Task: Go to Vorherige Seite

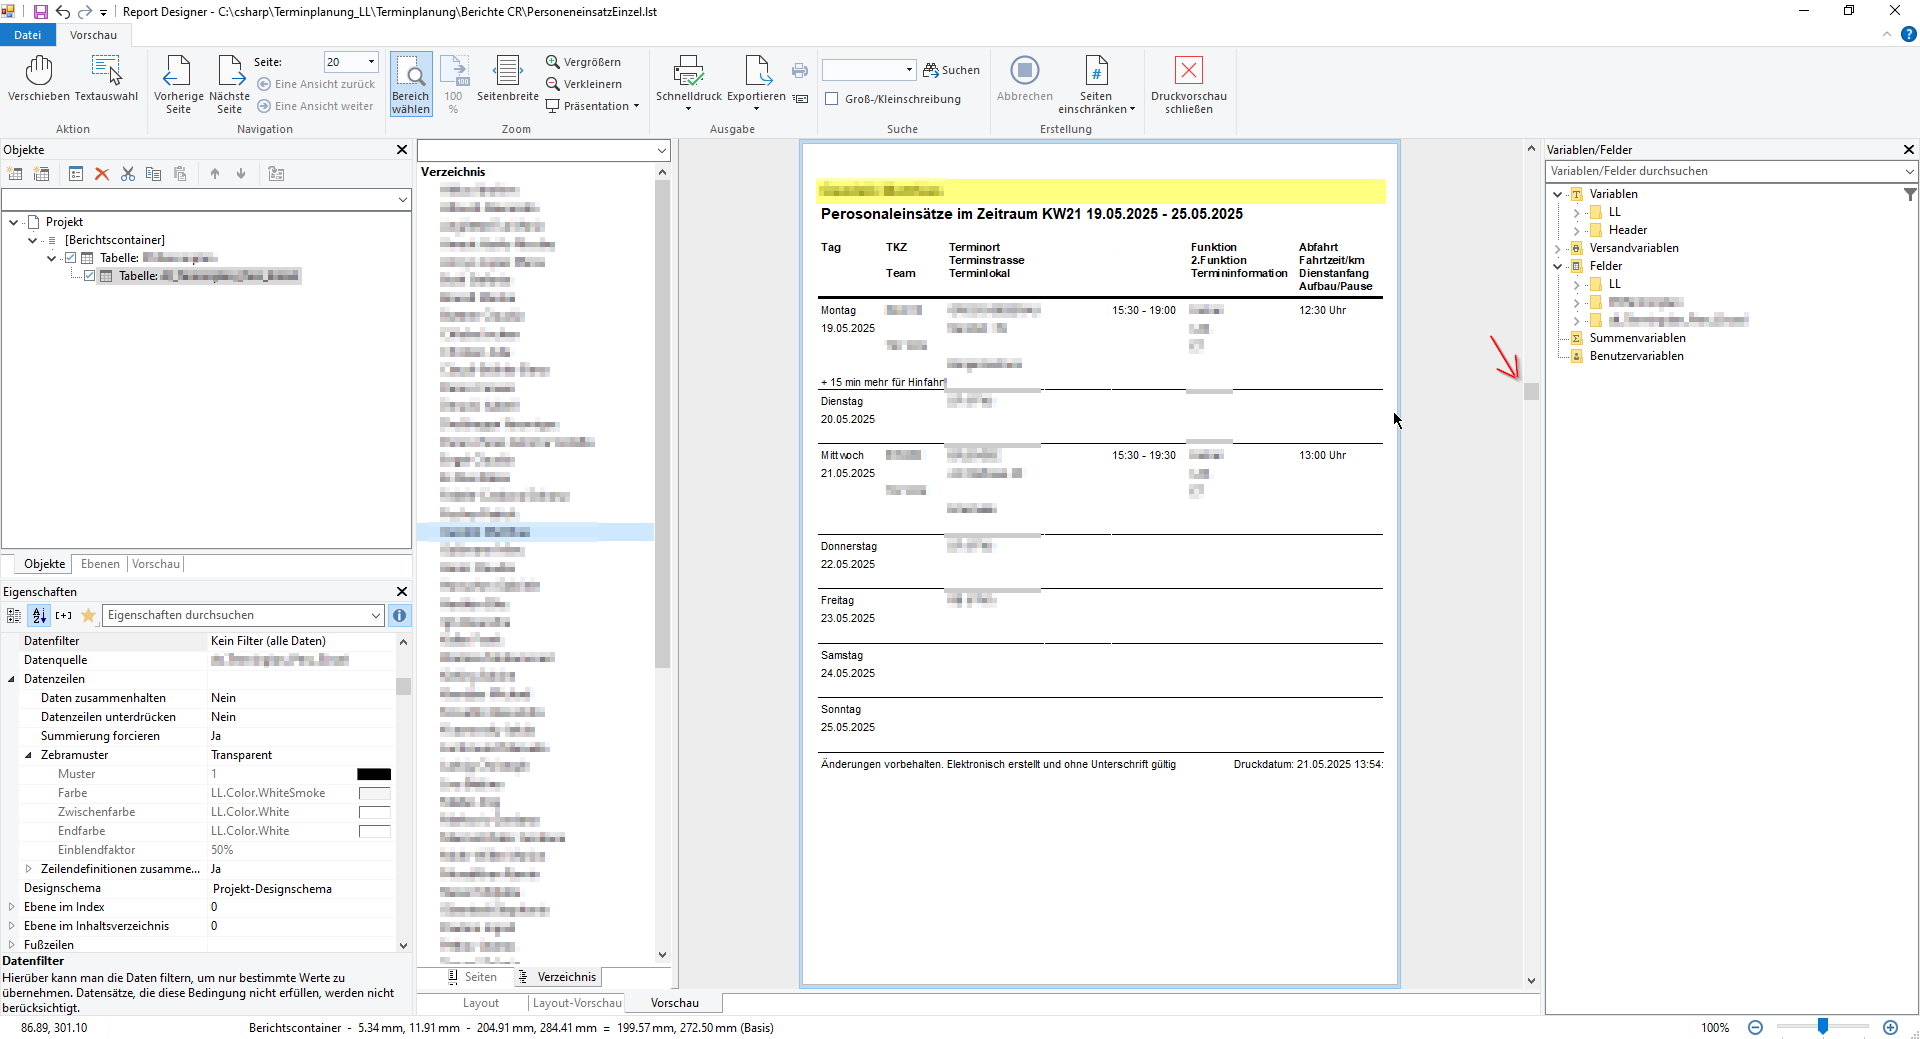Action: (x=178, y=85)
